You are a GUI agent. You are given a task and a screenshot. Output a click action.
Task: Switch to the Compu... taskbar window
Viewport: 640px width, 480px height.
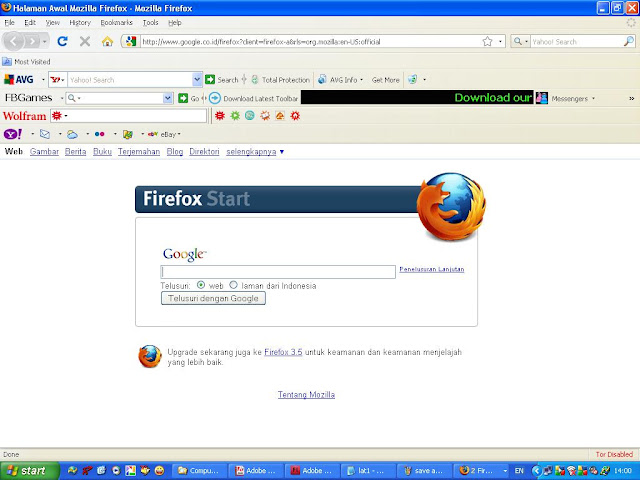point(198,471)
